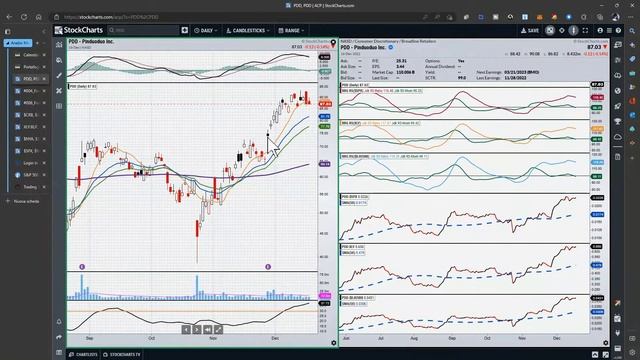This screenshot has width=640, height=360.
Task: Open the user account icon
Action: [x=600, y=31]
